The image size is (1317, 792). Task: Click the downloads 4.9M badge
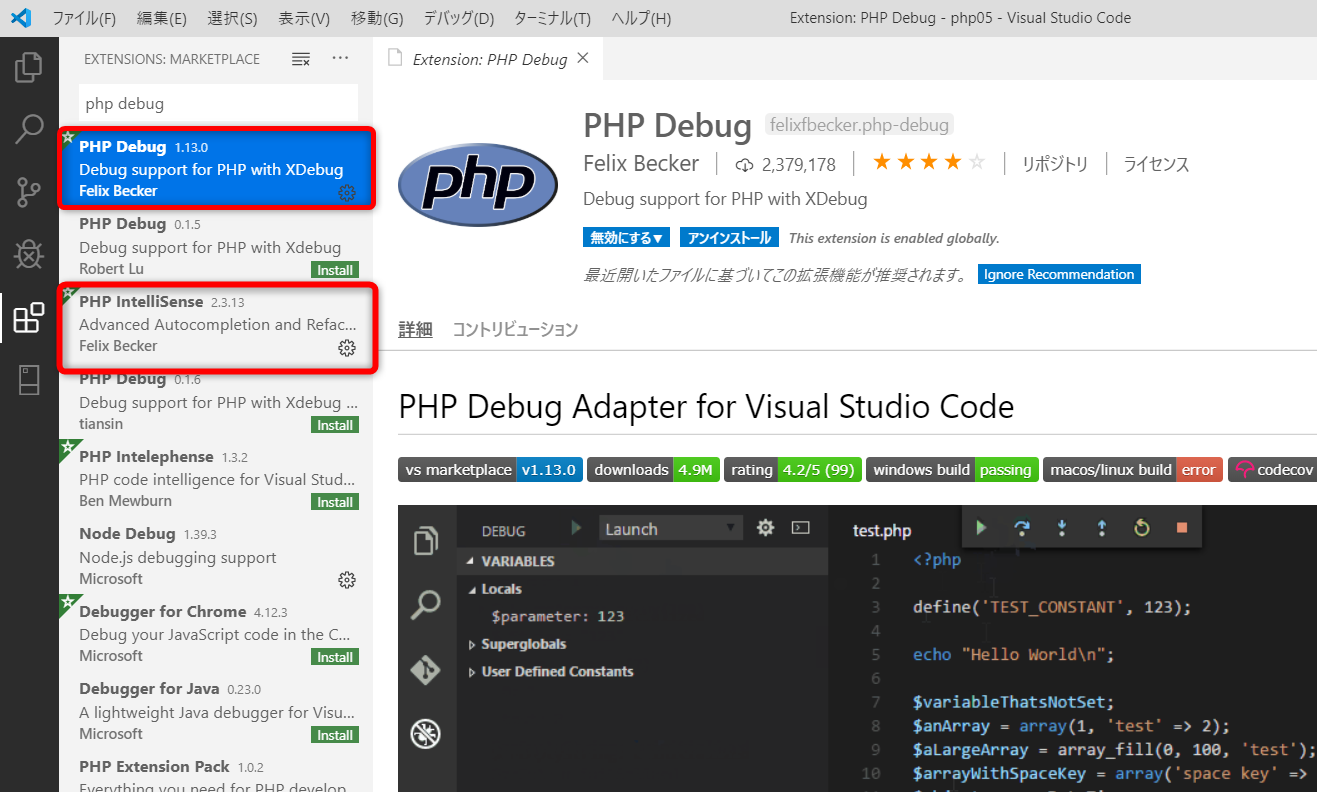click(x=653, y=470)
